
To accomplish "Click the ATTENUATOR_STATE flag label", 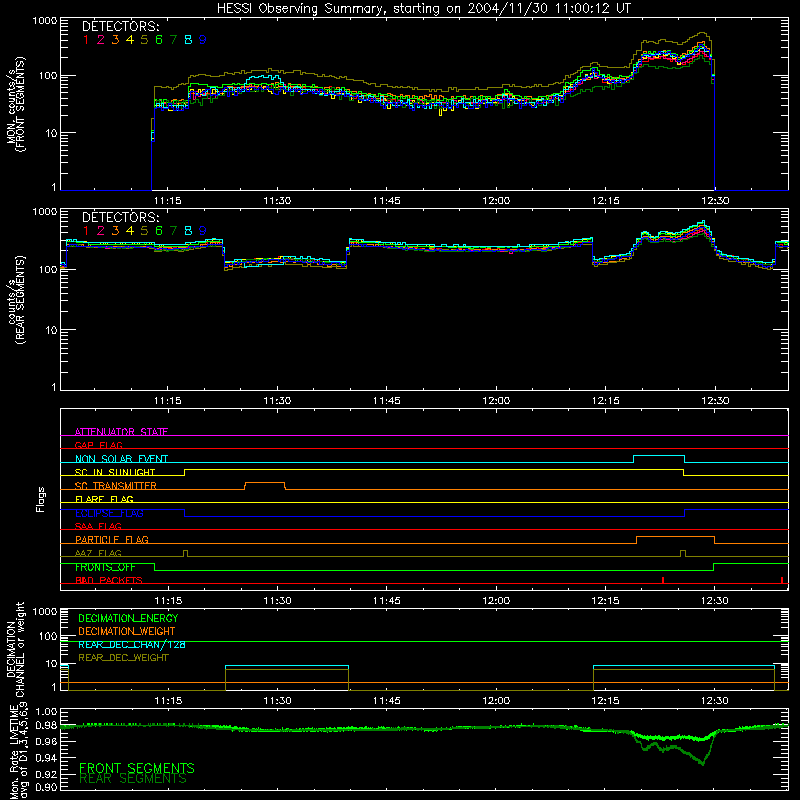I will tap(121, 432).
